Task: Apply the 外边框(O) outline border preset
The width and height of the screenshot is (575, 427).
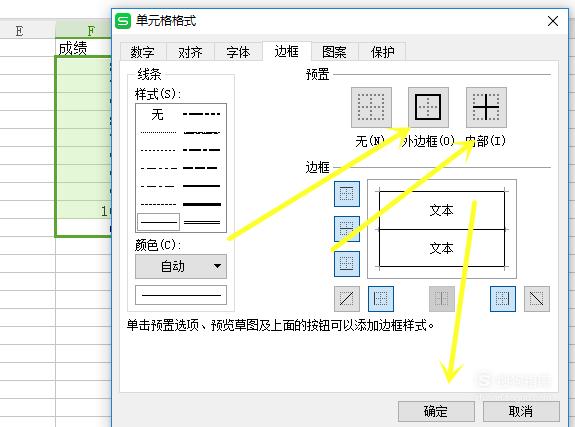Action: click(x=428, y=107)
